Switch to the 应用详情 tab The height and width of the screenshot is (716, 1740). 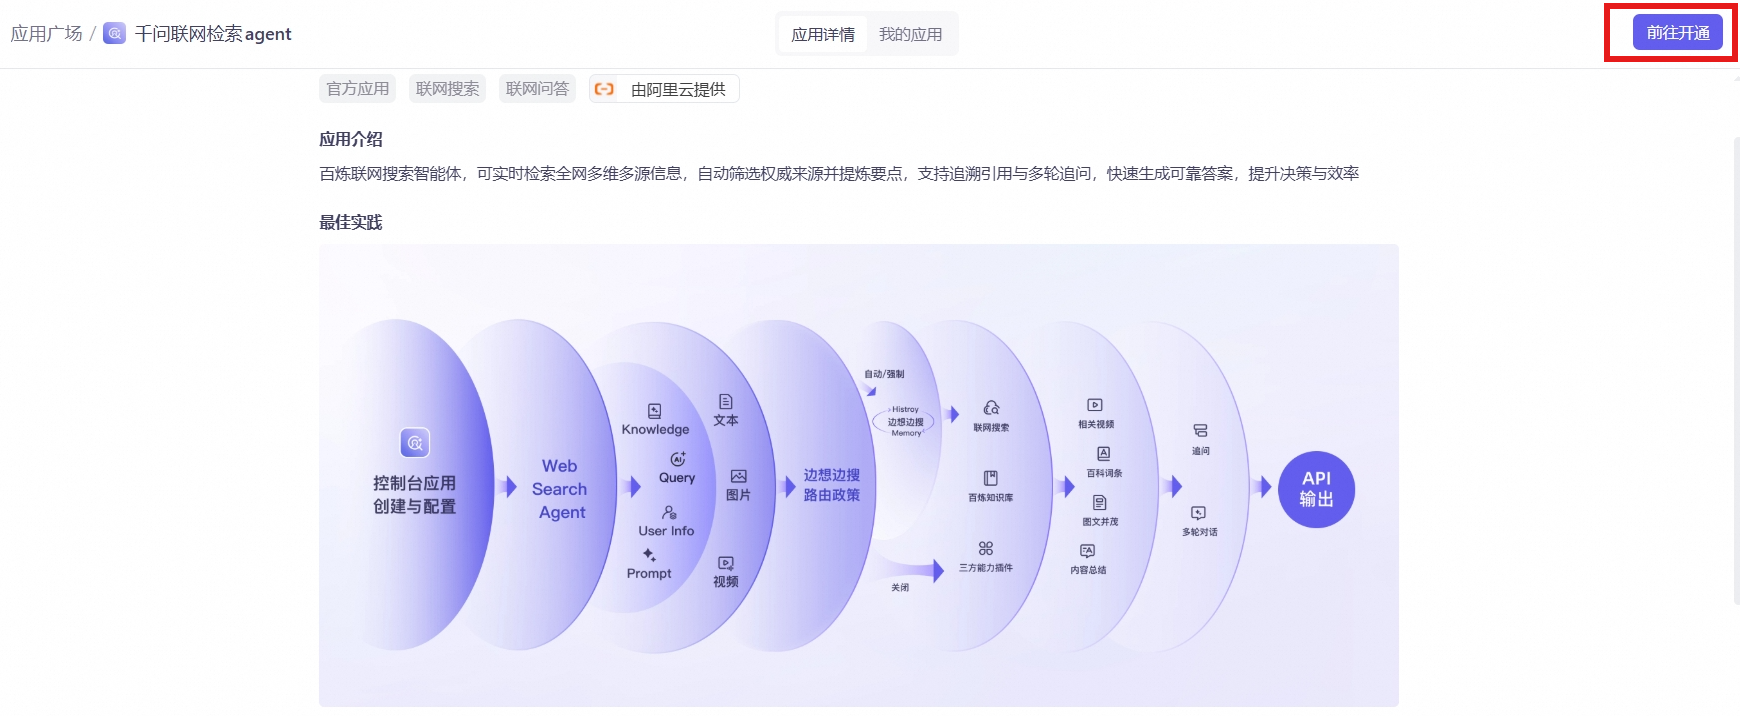[x=823, y=34]
